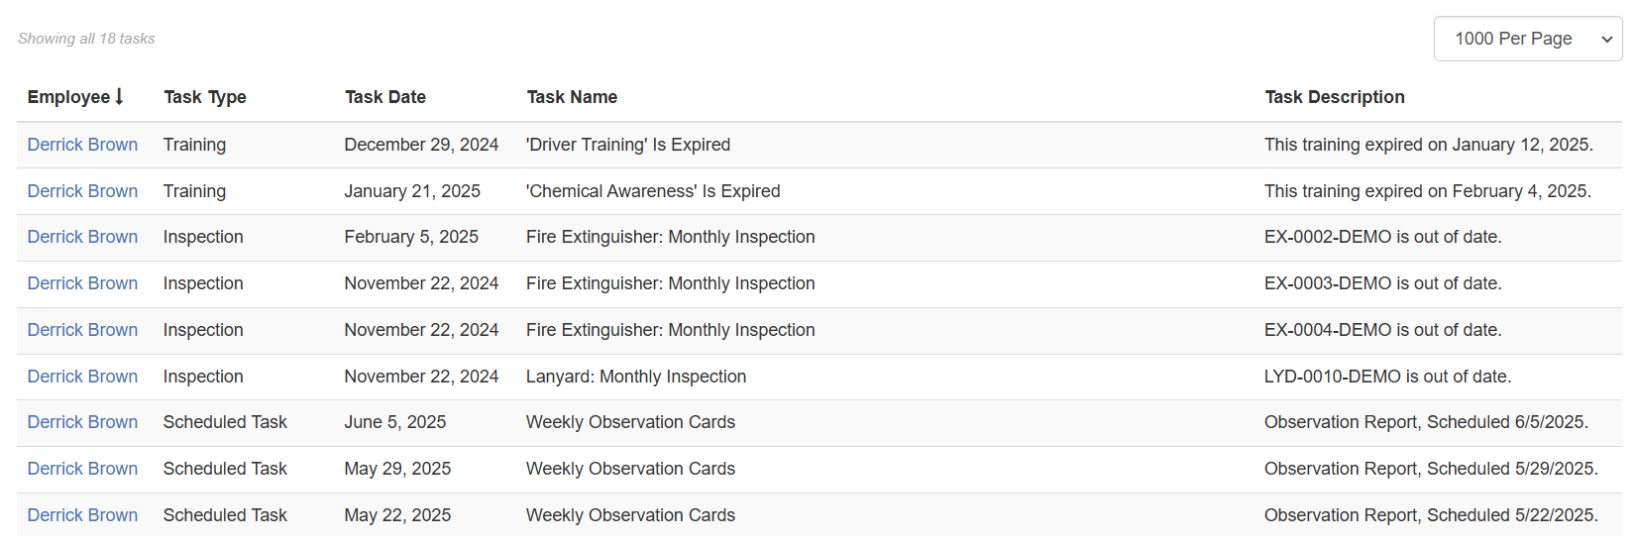Click the Task Name column header

pos(572,97)
